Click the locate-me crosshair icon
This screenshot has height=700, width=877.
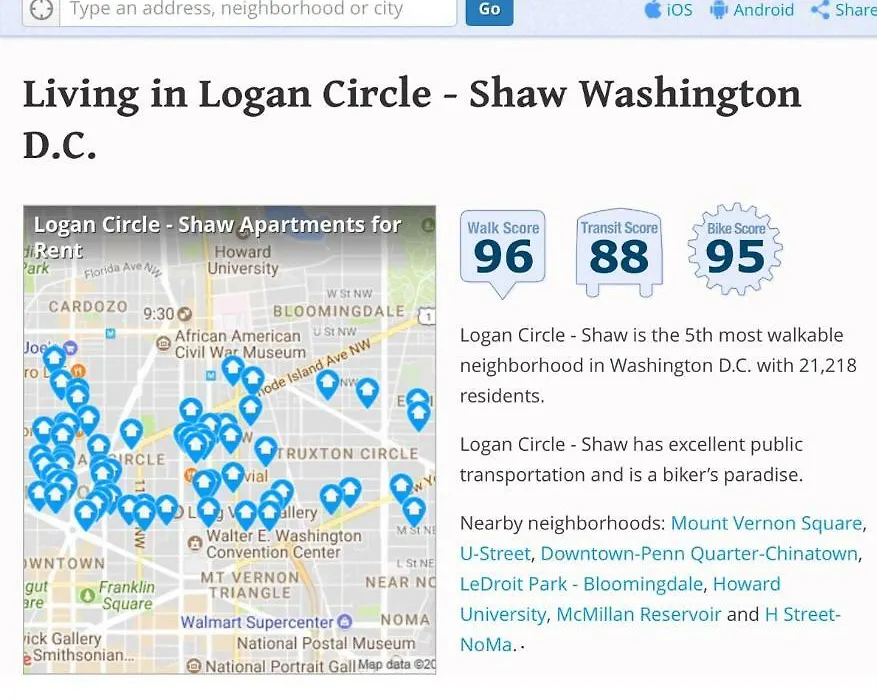point(41,10)
